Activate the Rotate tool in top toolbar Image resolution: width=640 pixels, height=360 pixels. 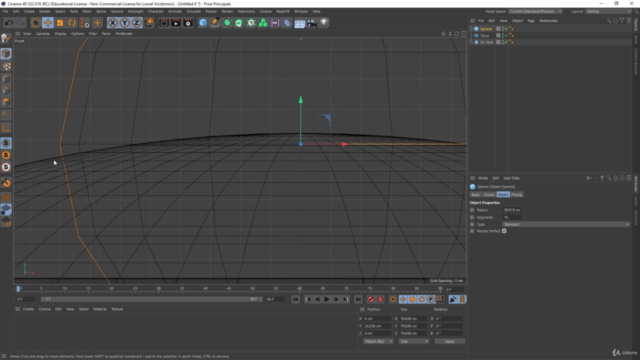coord(72,23)
